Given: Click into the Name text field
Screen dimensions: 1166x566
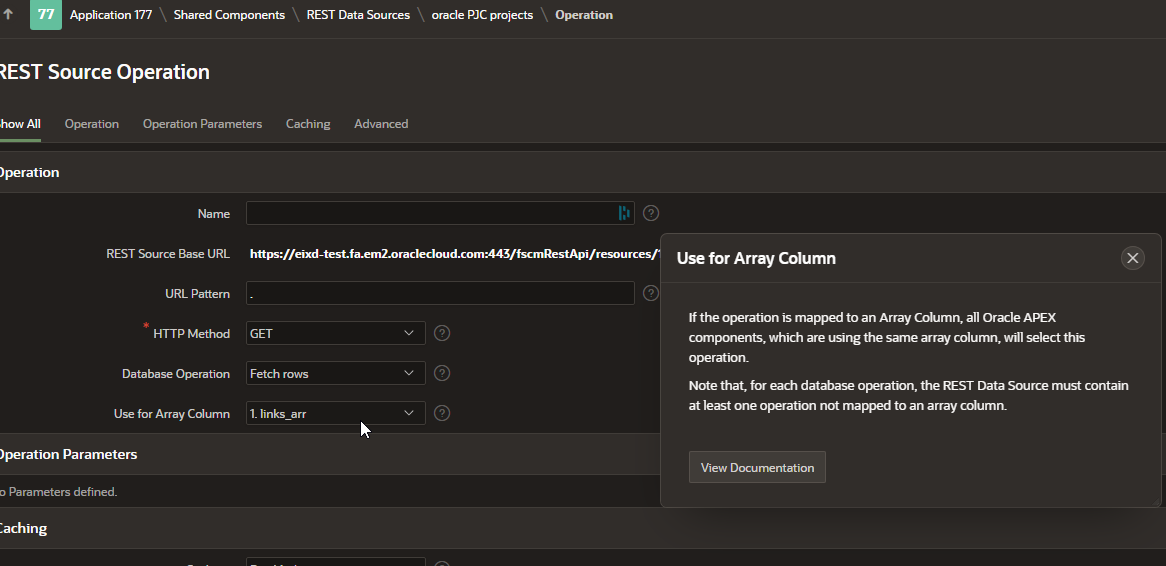Looking at the screenshot, I should tap(430, 213).
